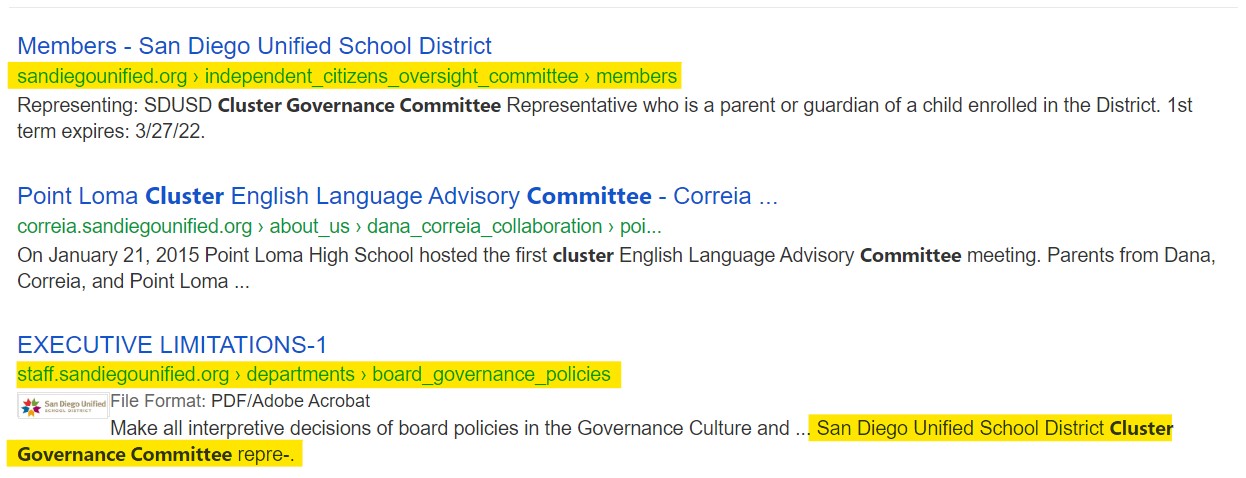Click the File Format PDF/Adobe Acrobat label
Viewport: 1246px width, 478px height.
pyautogui.click(x=240, y=401)
